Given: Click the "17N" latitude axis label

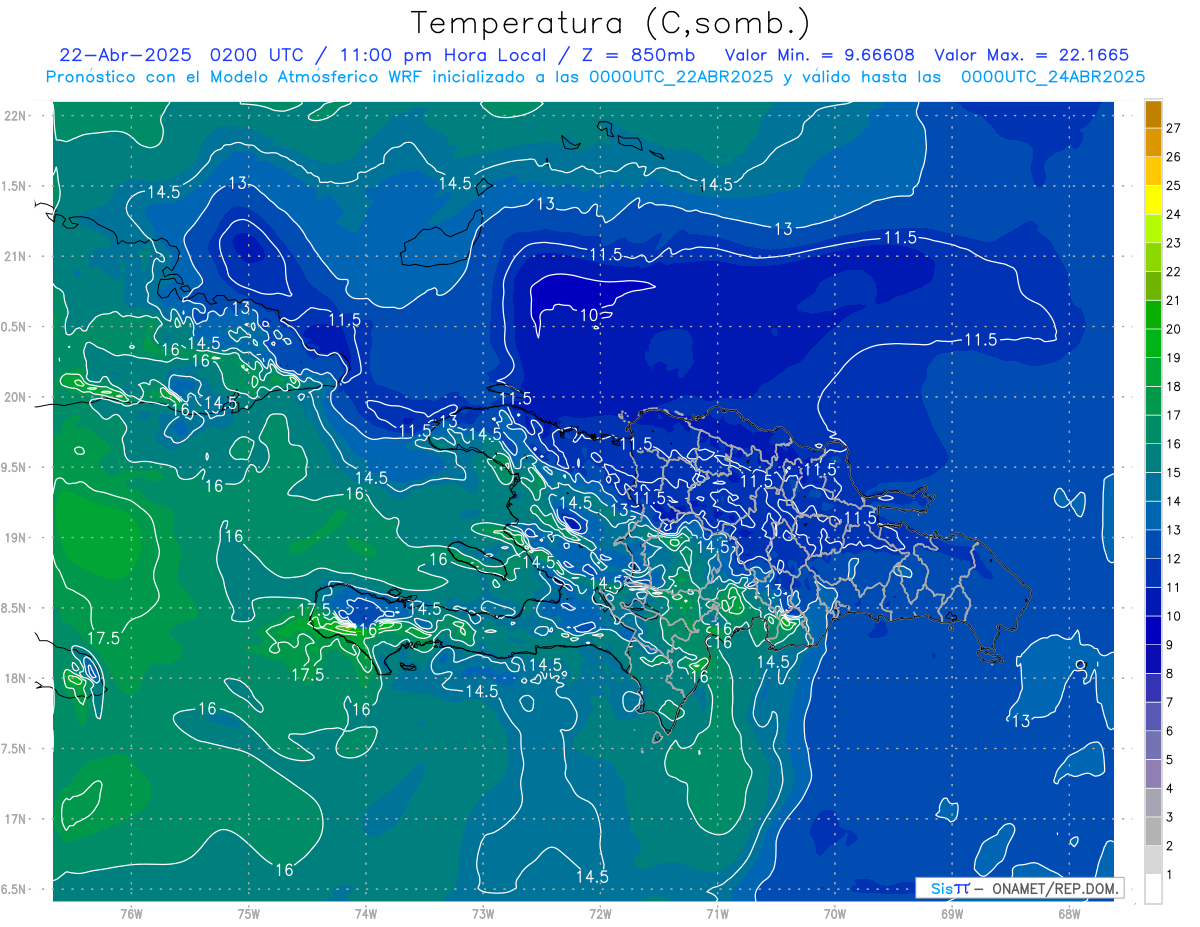Looking at the screenshot, I should click(15, 819).
